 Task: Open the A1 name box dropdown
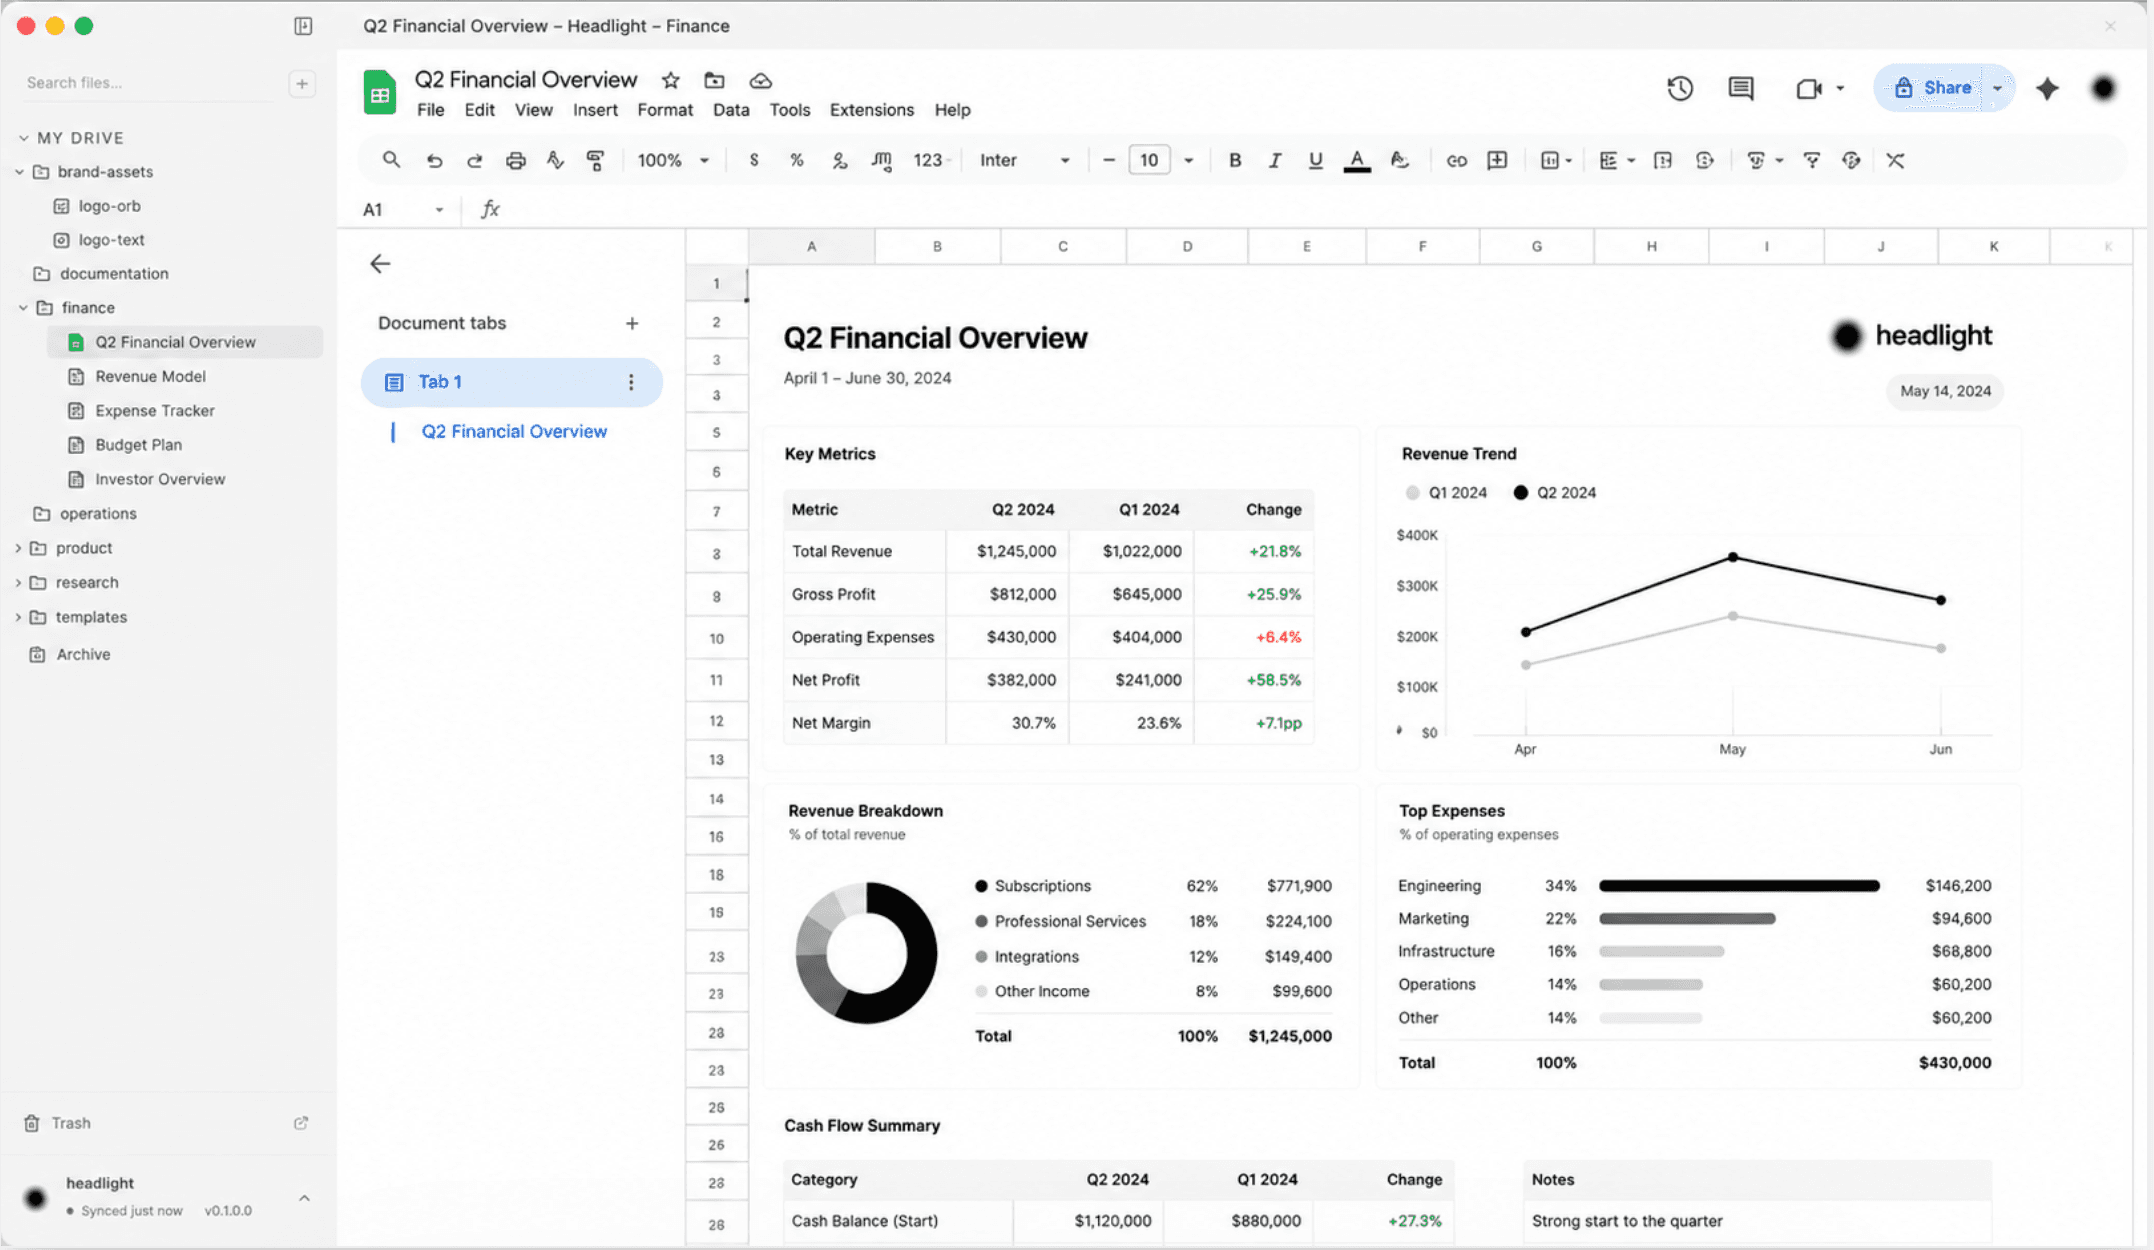pyautogui.click(x=439, y=209)
